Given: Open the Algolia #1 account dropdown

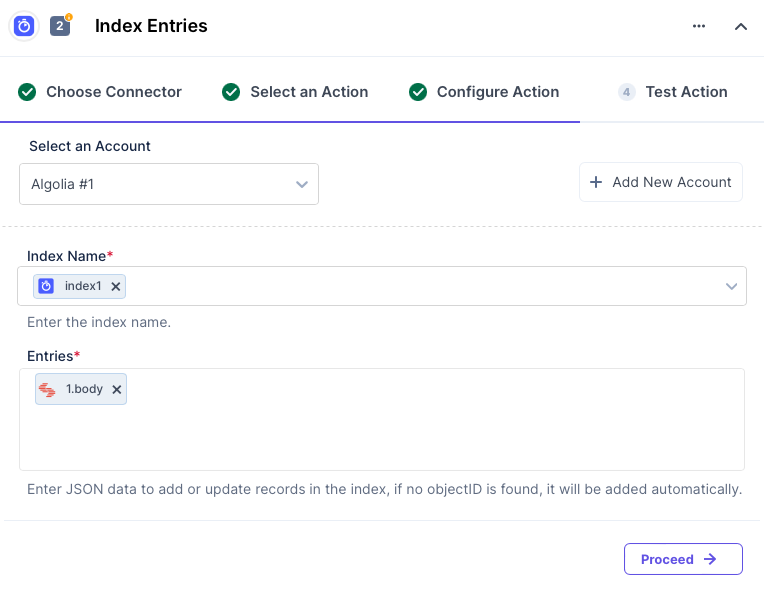Looking at the screenshot, I should 169,185.
